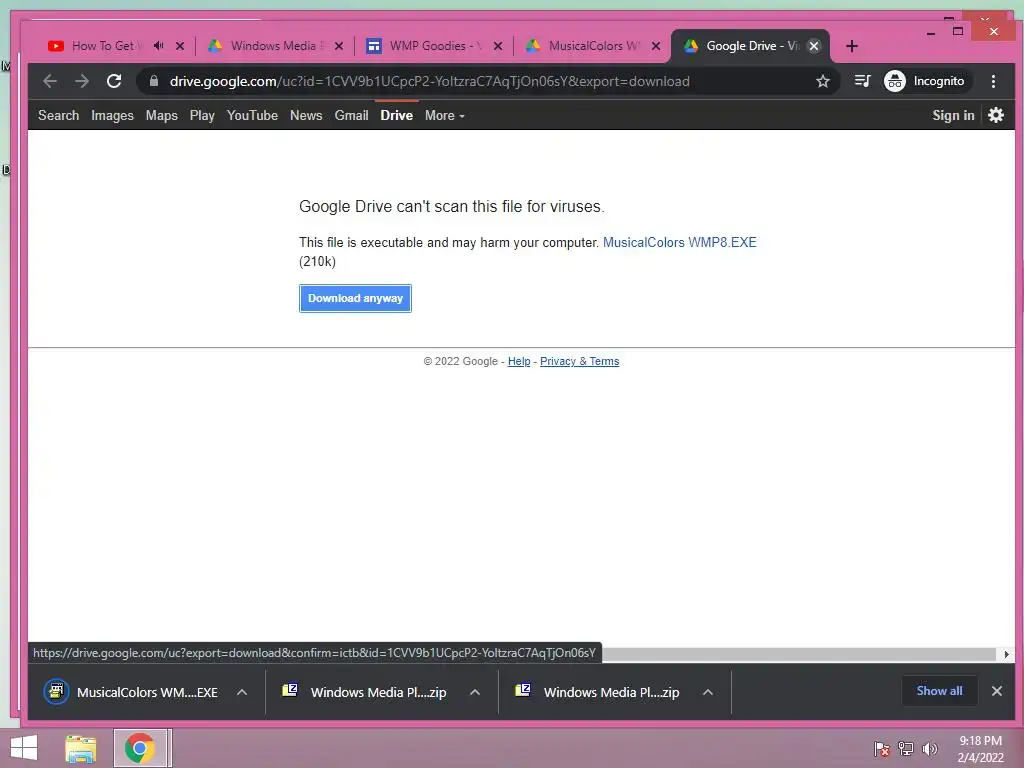Open File Explorer from taskbar

(80, 748)
